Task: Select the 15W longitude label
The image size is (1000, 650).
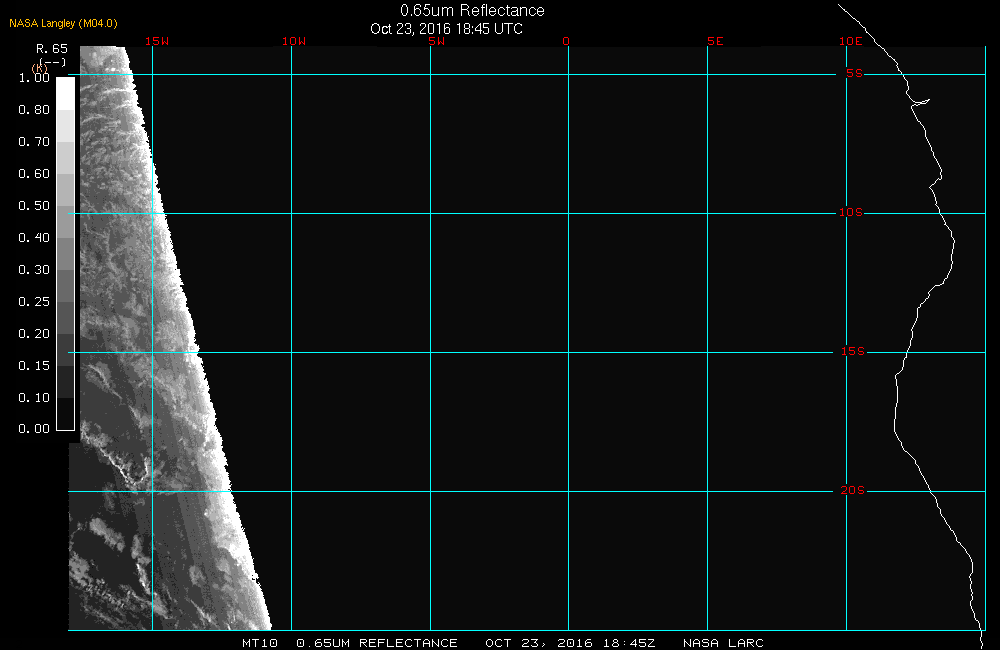Action: click(156, 41)
